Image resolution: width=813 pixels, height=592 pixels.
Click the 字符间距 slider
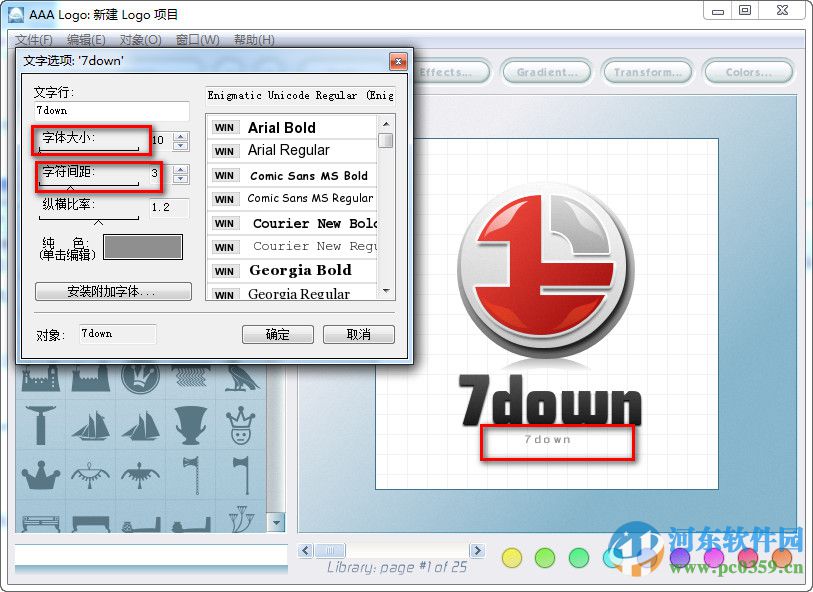coord(89,184)
